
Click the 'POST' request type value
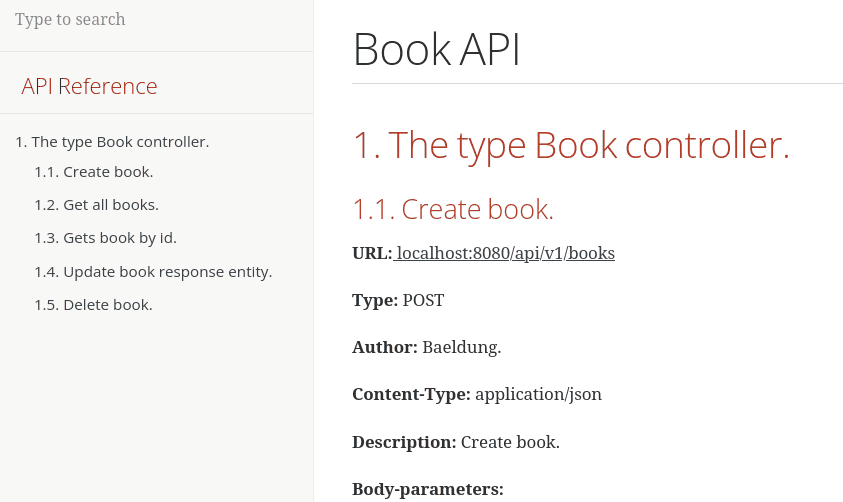[x=423, y=300]
